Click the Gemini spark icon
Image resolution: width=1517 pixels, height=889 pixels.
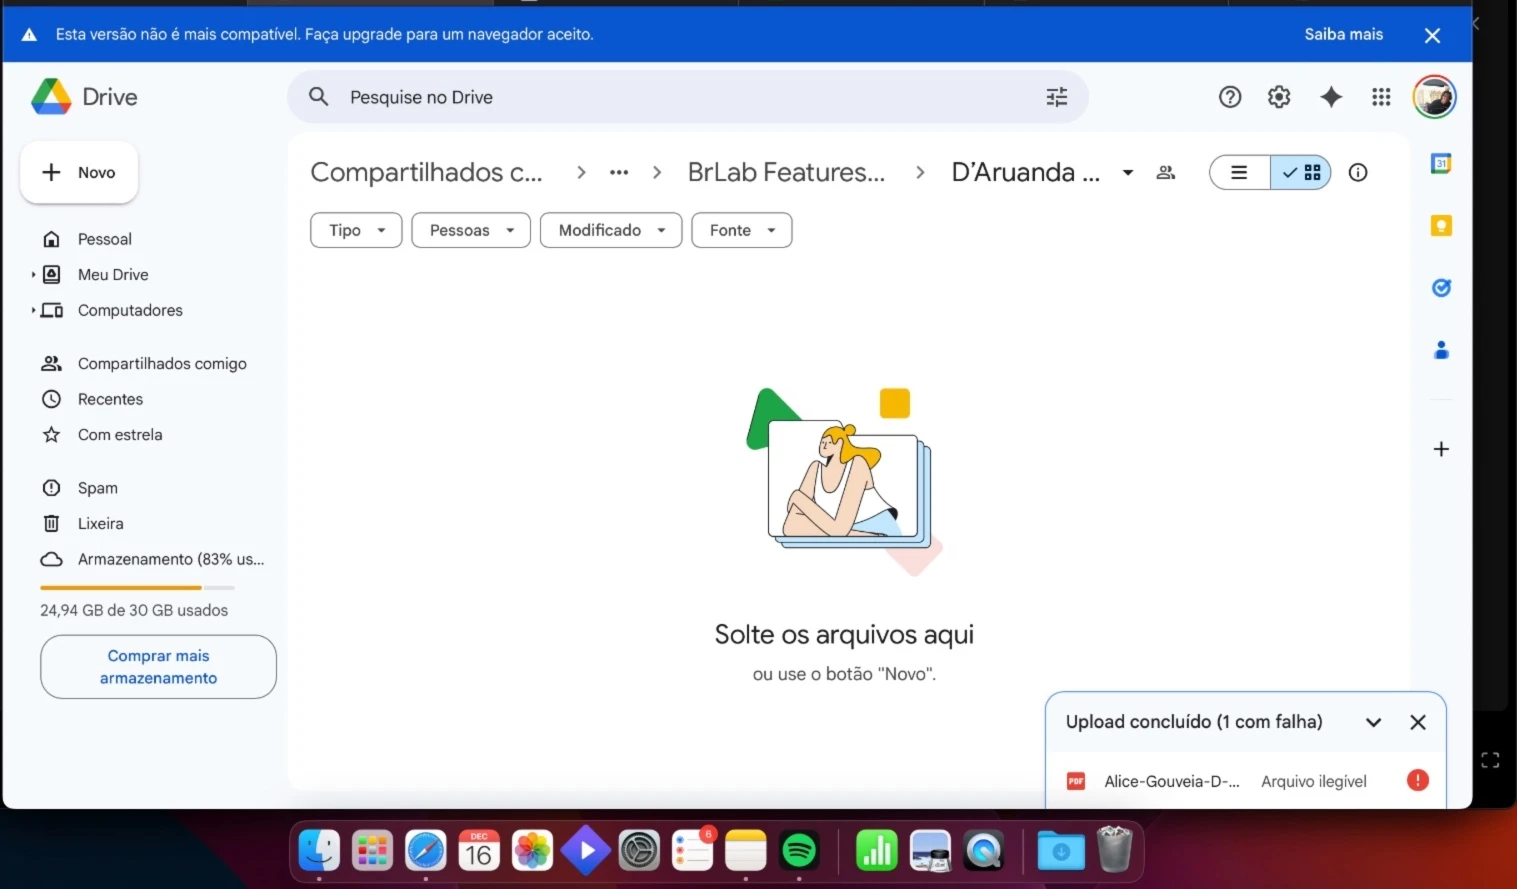1331,96
